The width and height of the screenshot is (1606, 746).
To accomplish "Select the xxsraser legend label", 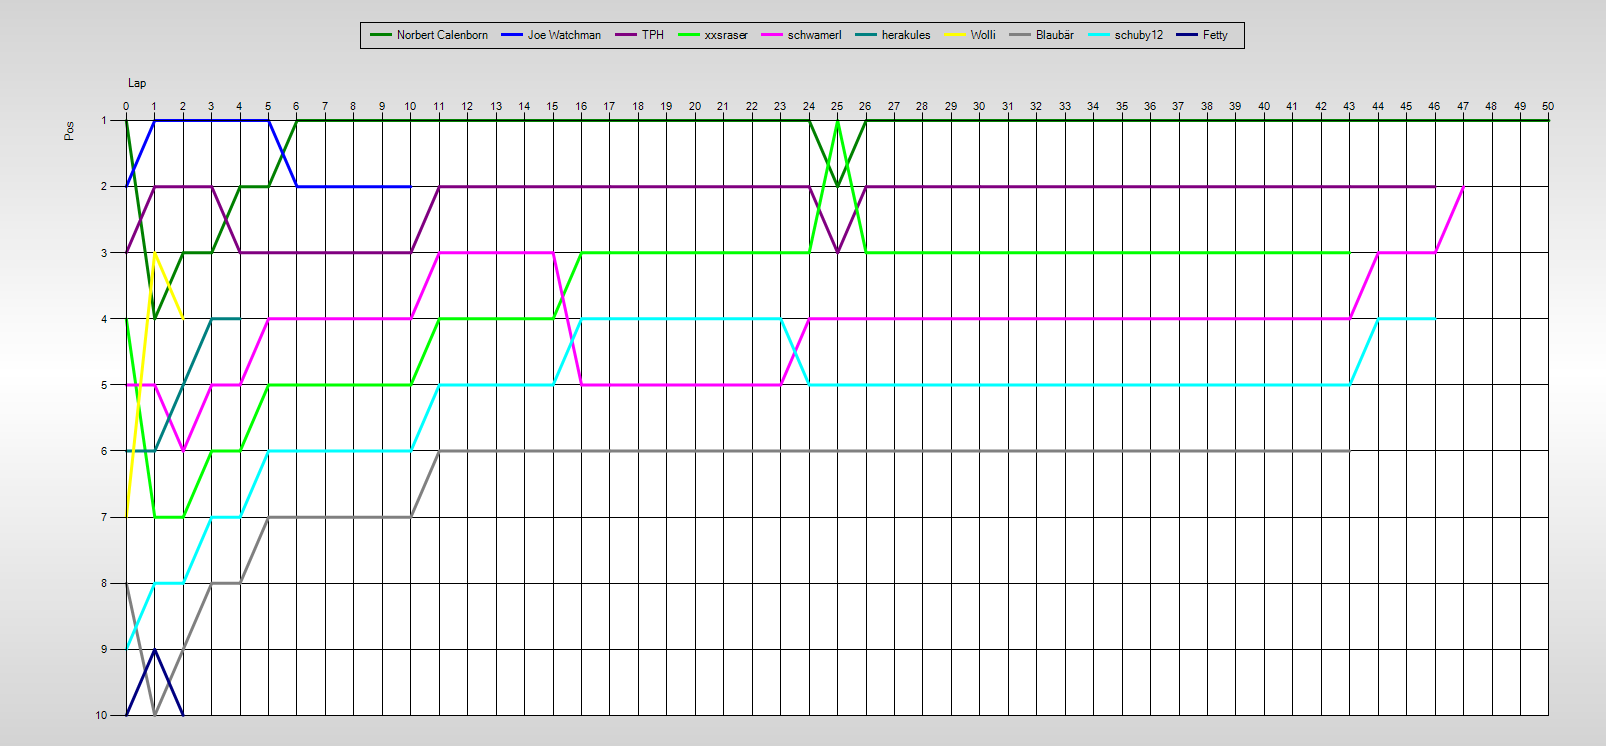I will tap(726, 35).
